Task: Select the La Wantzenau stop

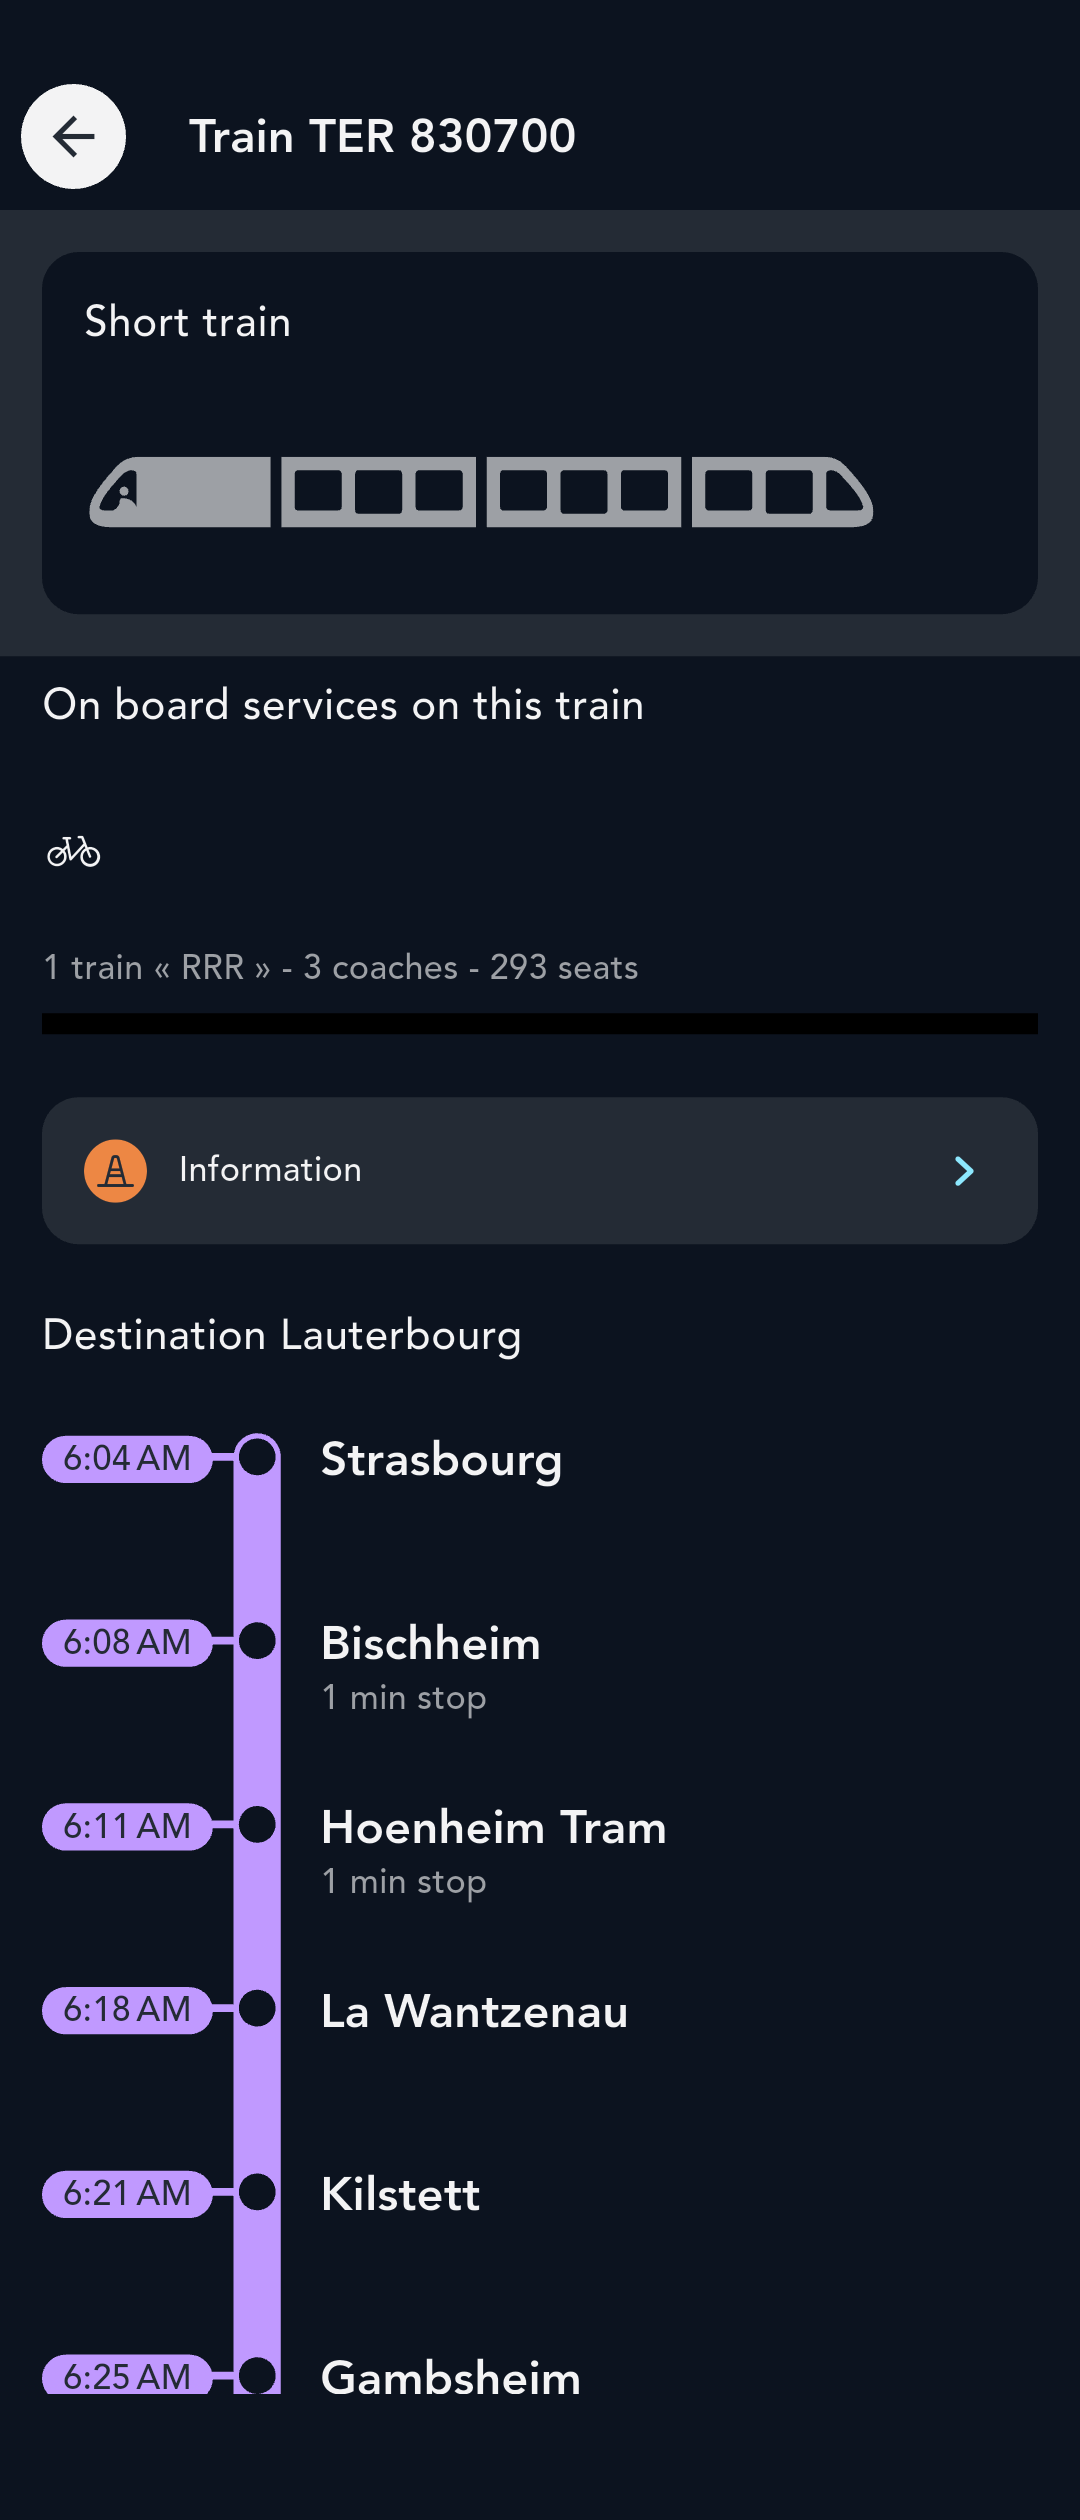Action: [474, 2011]
